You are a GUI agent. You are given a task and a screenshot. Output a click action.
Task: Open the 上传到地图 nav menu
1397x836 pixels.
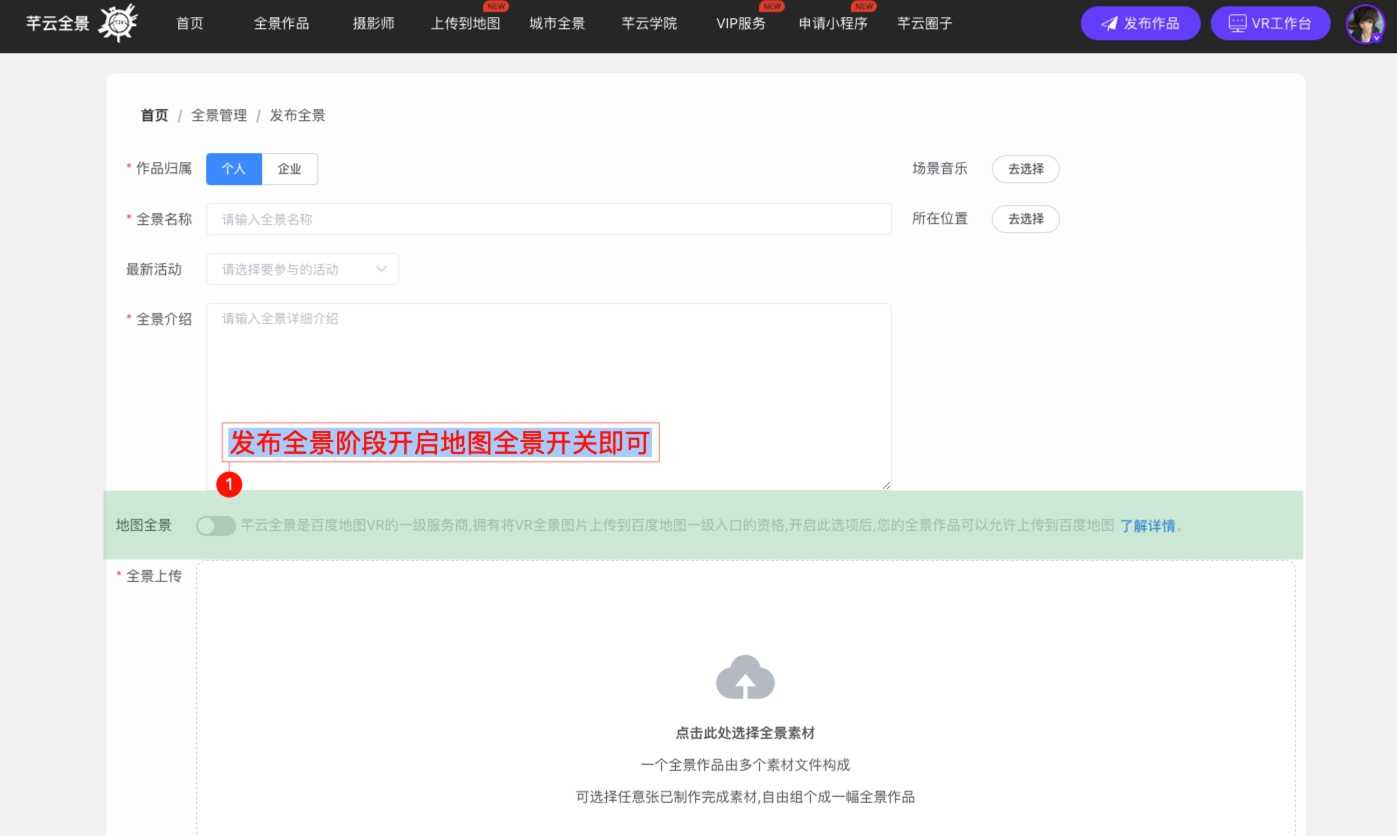[x=465, y=24]
